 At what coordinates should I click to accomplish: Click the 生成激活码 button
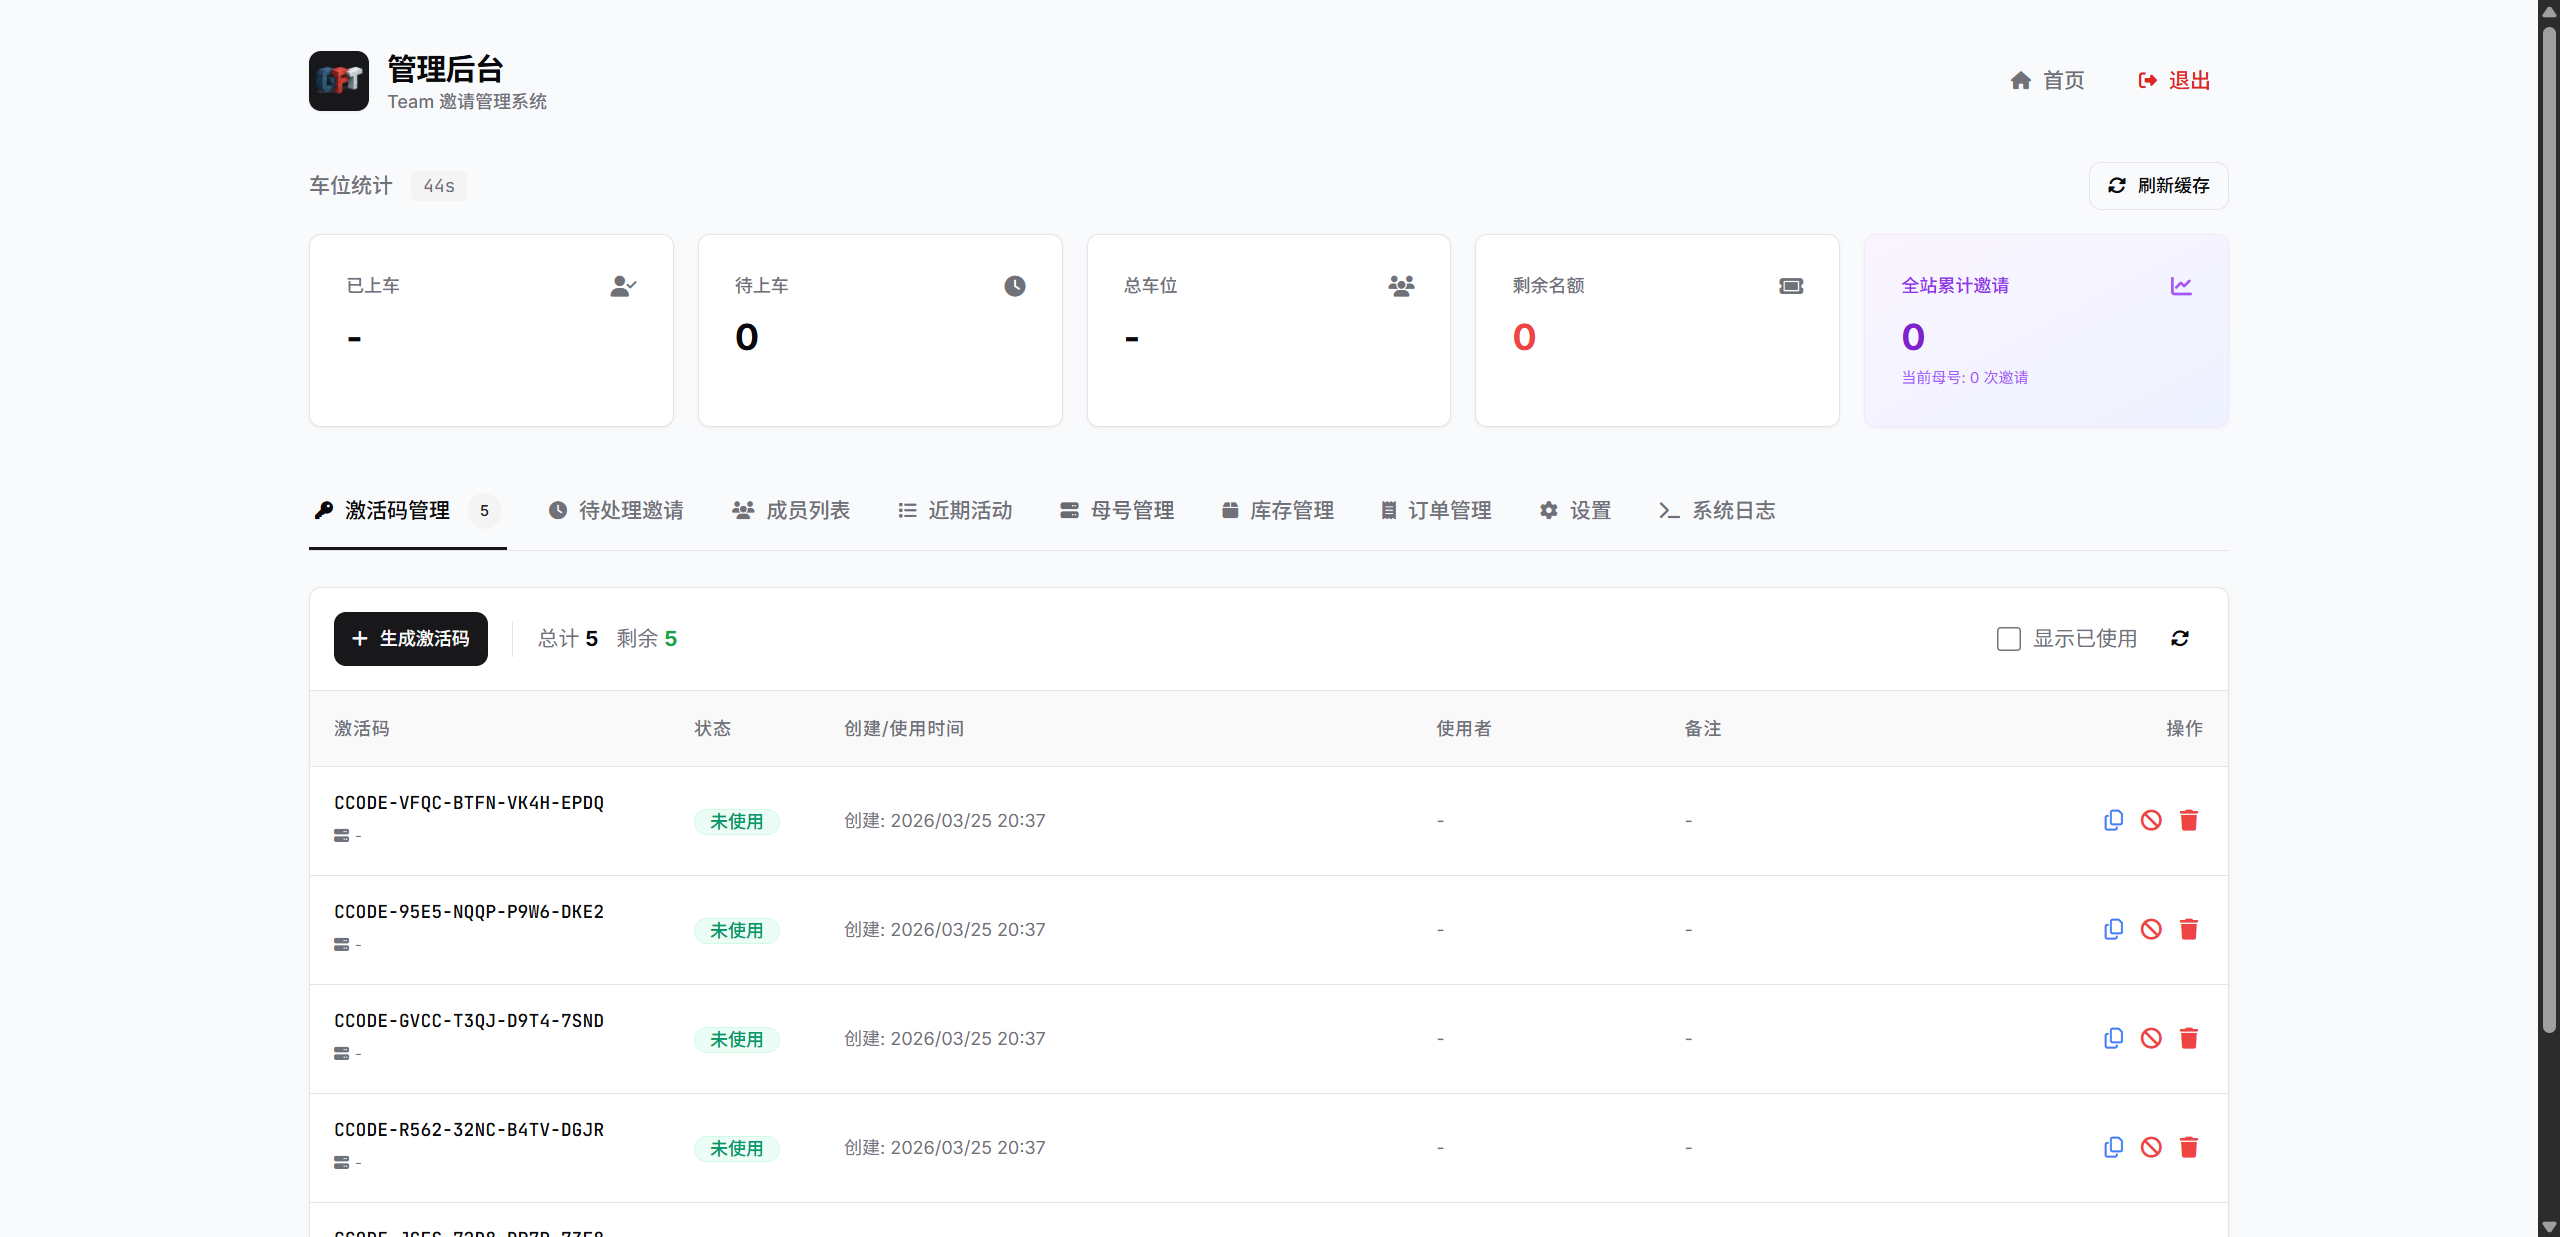[410, 638]
